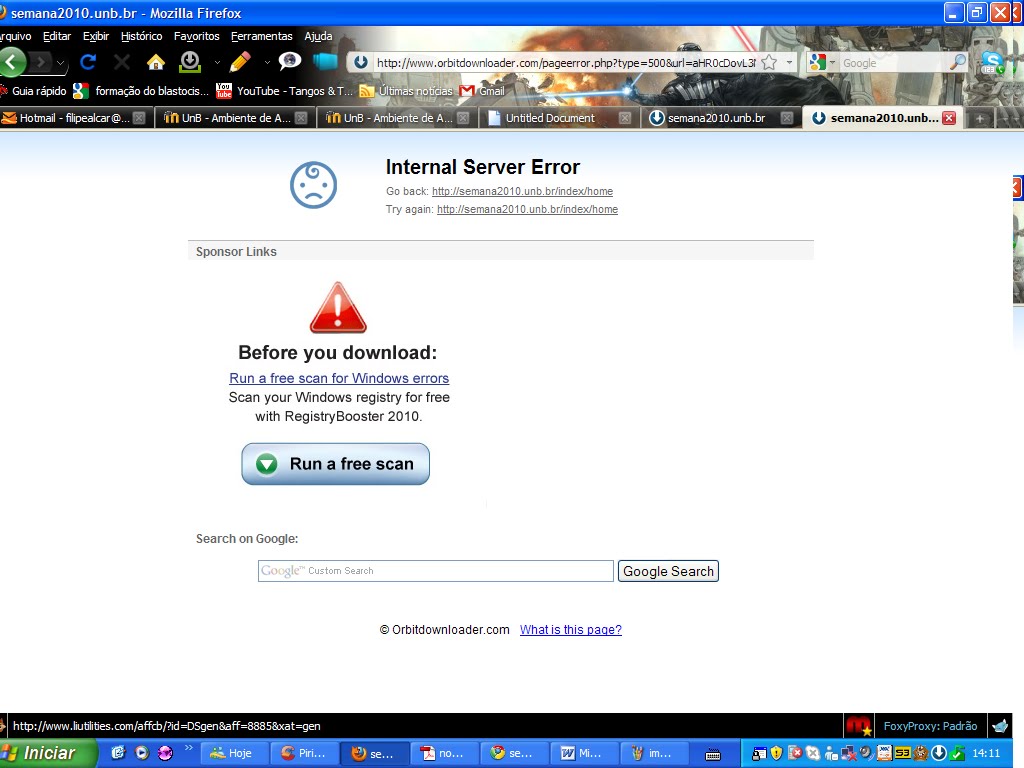Open the Ferramentas menu

pos(262,36)
